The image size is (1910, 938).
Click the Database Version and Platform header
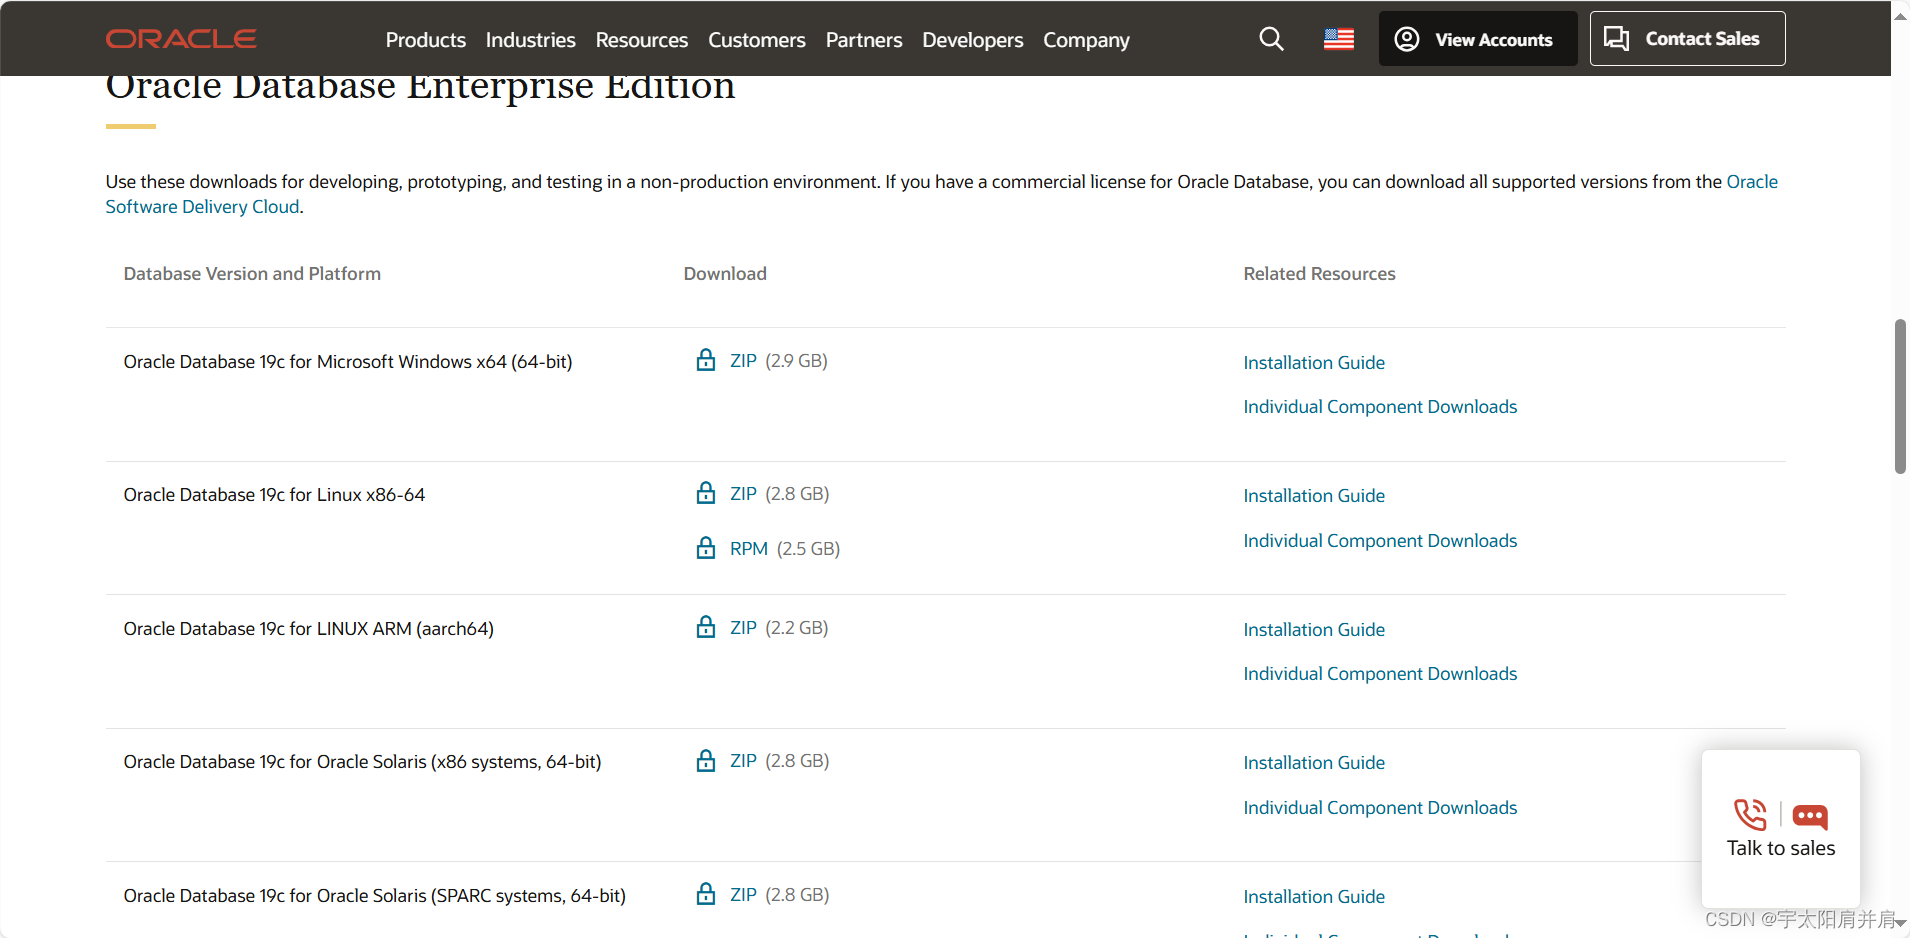coord(252,274)
